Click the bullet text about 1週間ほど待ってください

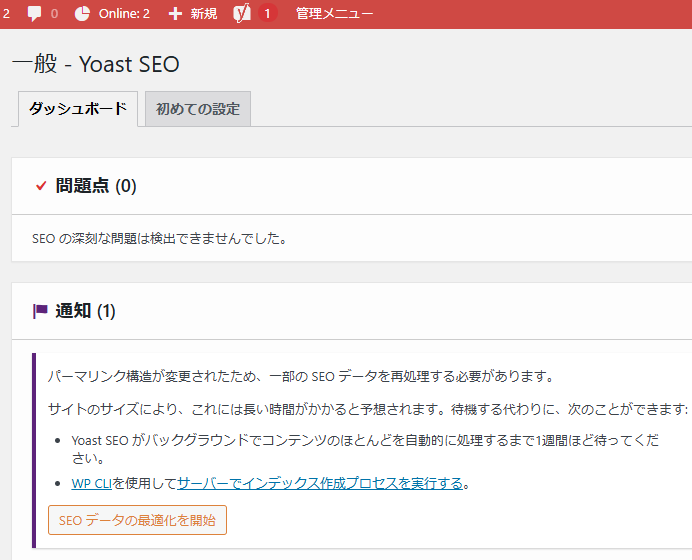coord(365,449)
